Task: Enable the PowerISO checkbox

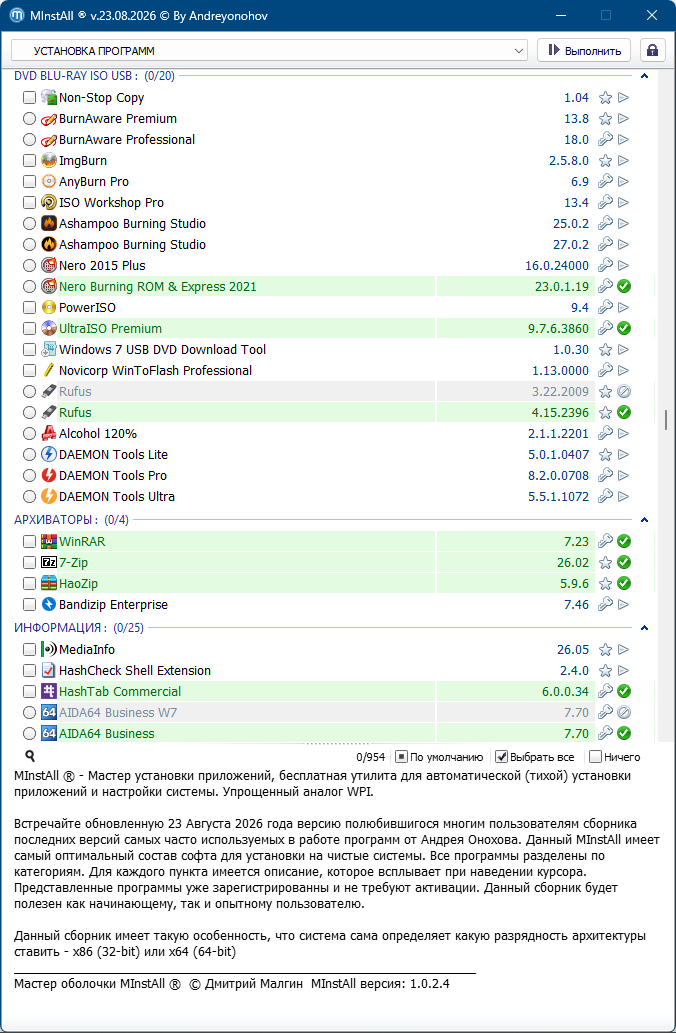Action: point(30,308)
